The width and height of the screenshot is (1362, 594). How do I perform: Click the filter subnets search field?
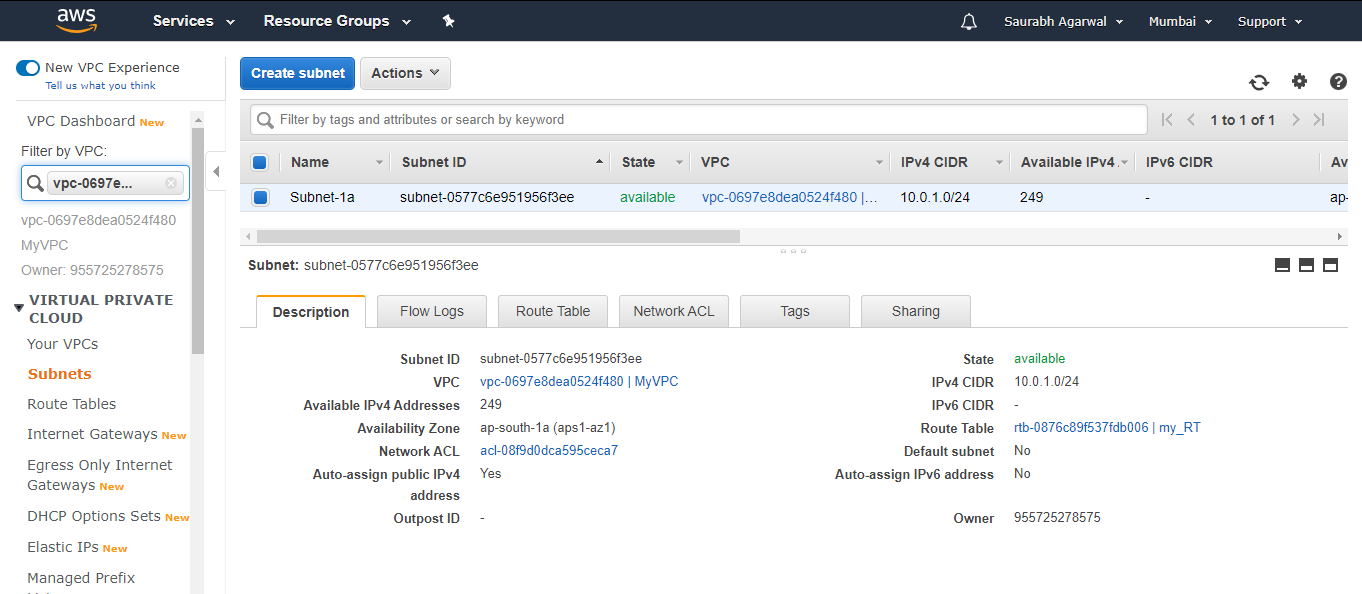coord(700,119)
